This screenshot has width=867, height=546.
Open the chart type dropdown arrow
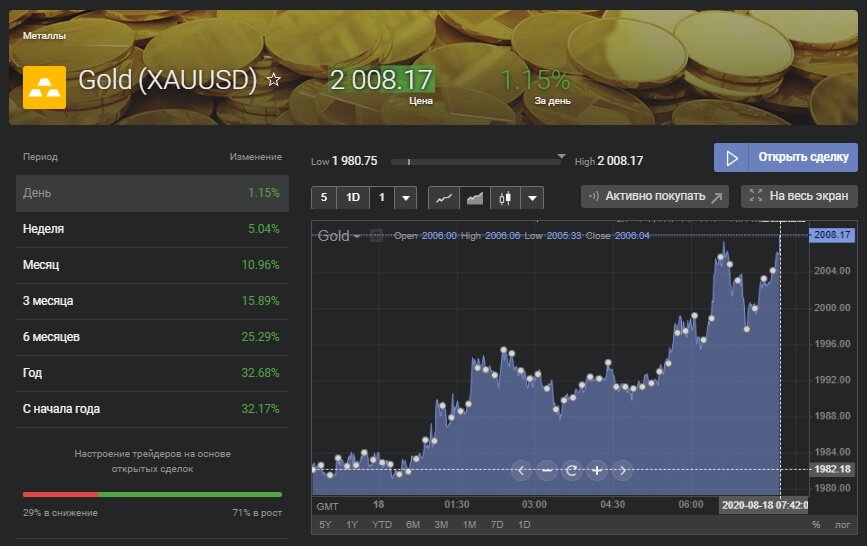[x=531, y=197]
